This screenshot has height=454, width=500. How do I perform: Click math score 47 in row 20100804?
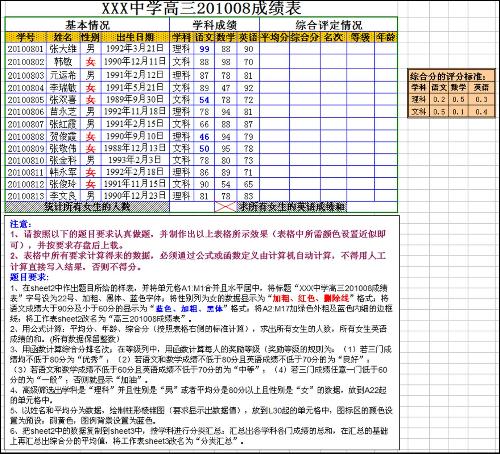tap(226, 88)
